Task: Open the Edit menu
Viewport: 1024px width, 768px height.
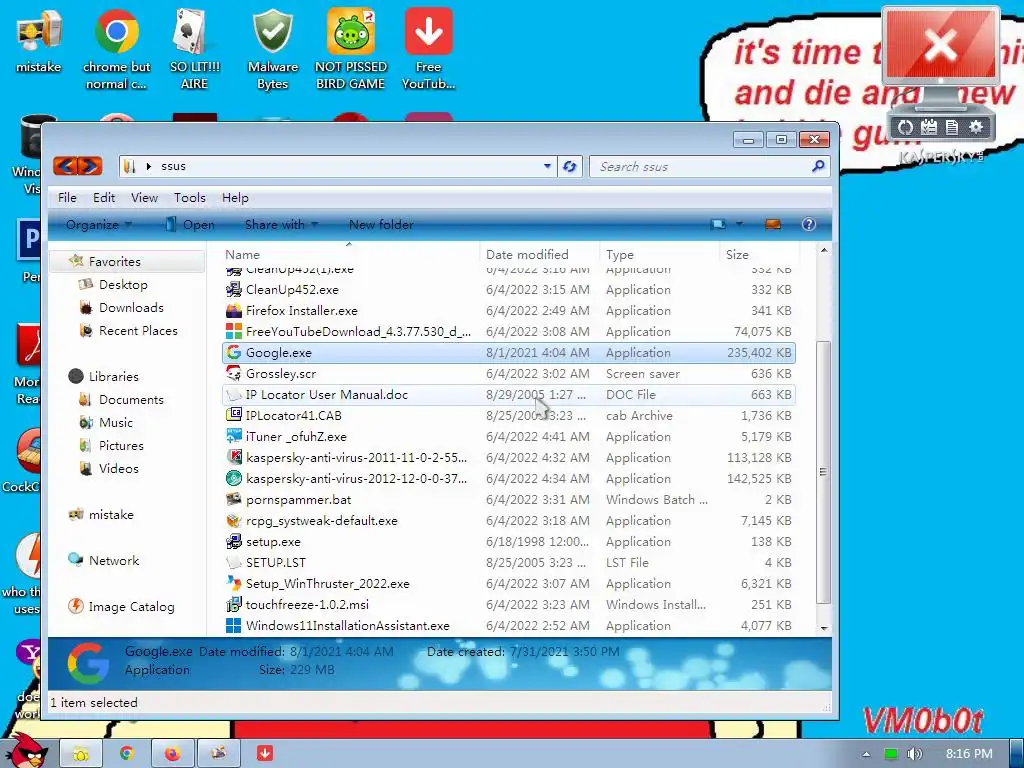Action: tap(104, 198)
